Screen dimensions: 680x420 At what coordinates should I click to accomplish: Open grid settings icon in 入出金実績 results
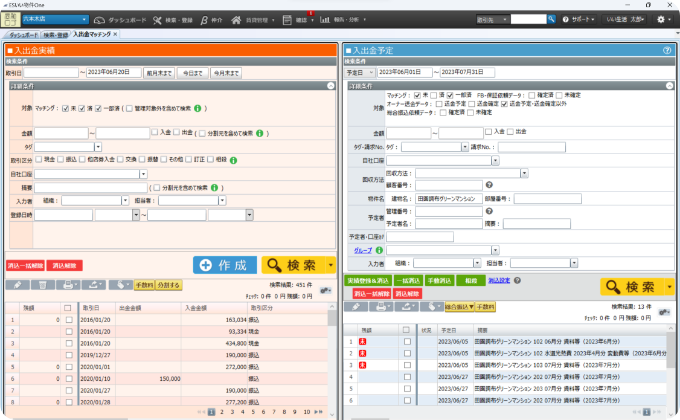[x=325, y=291]
